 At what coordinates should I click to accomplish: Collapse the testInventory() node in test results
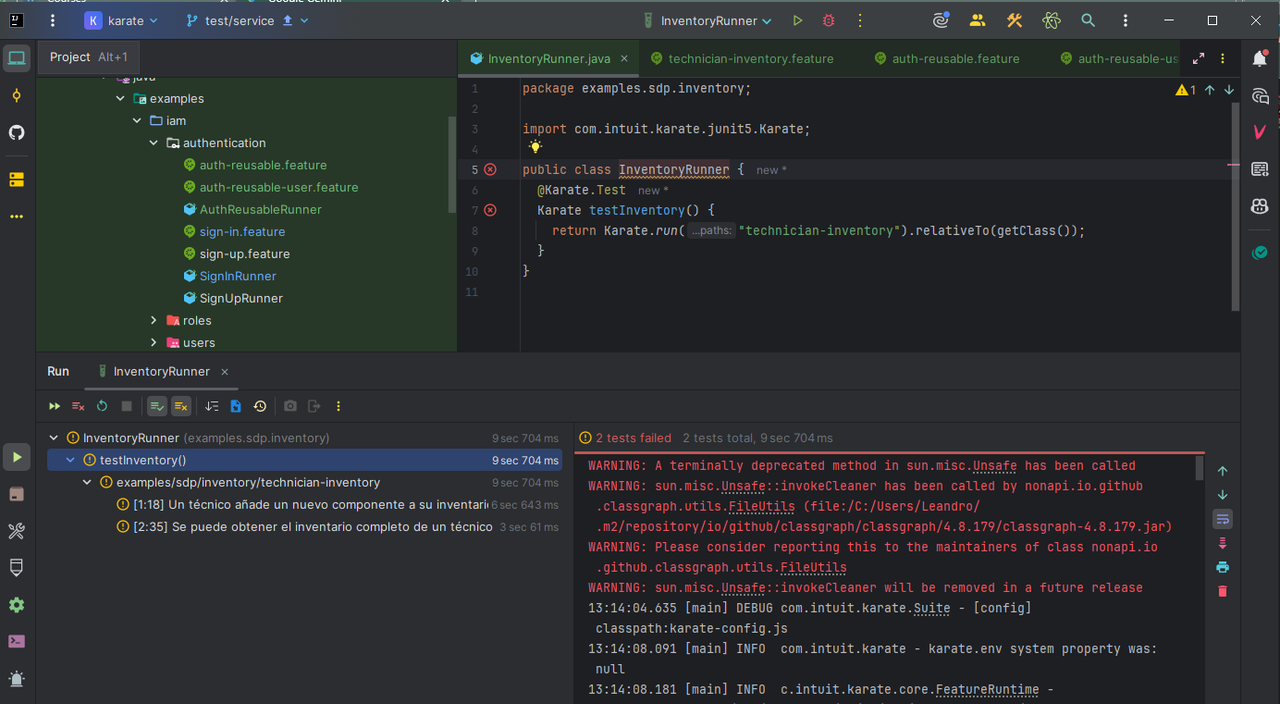tap(71, 460)
